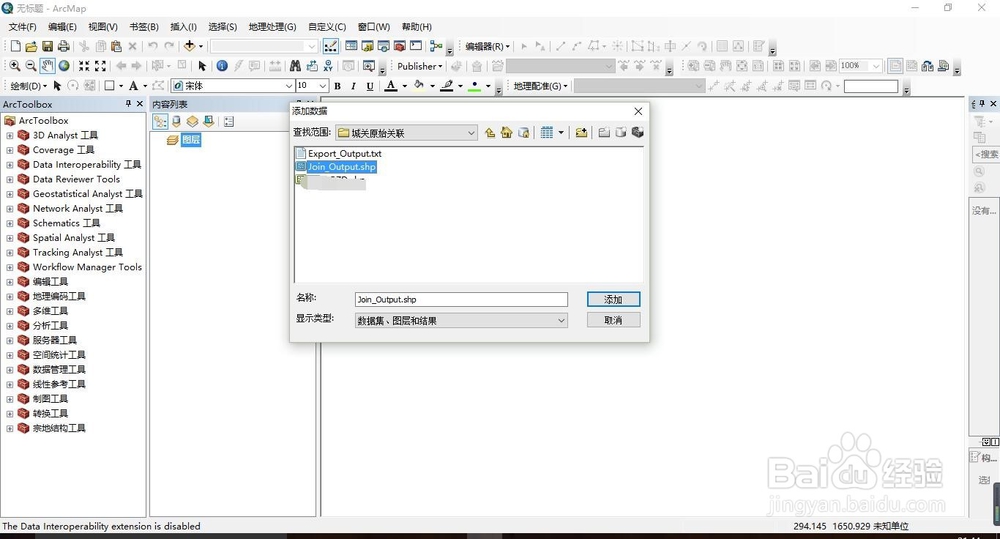
Task: Select the Pan hand tool
Action: point(47,66)
